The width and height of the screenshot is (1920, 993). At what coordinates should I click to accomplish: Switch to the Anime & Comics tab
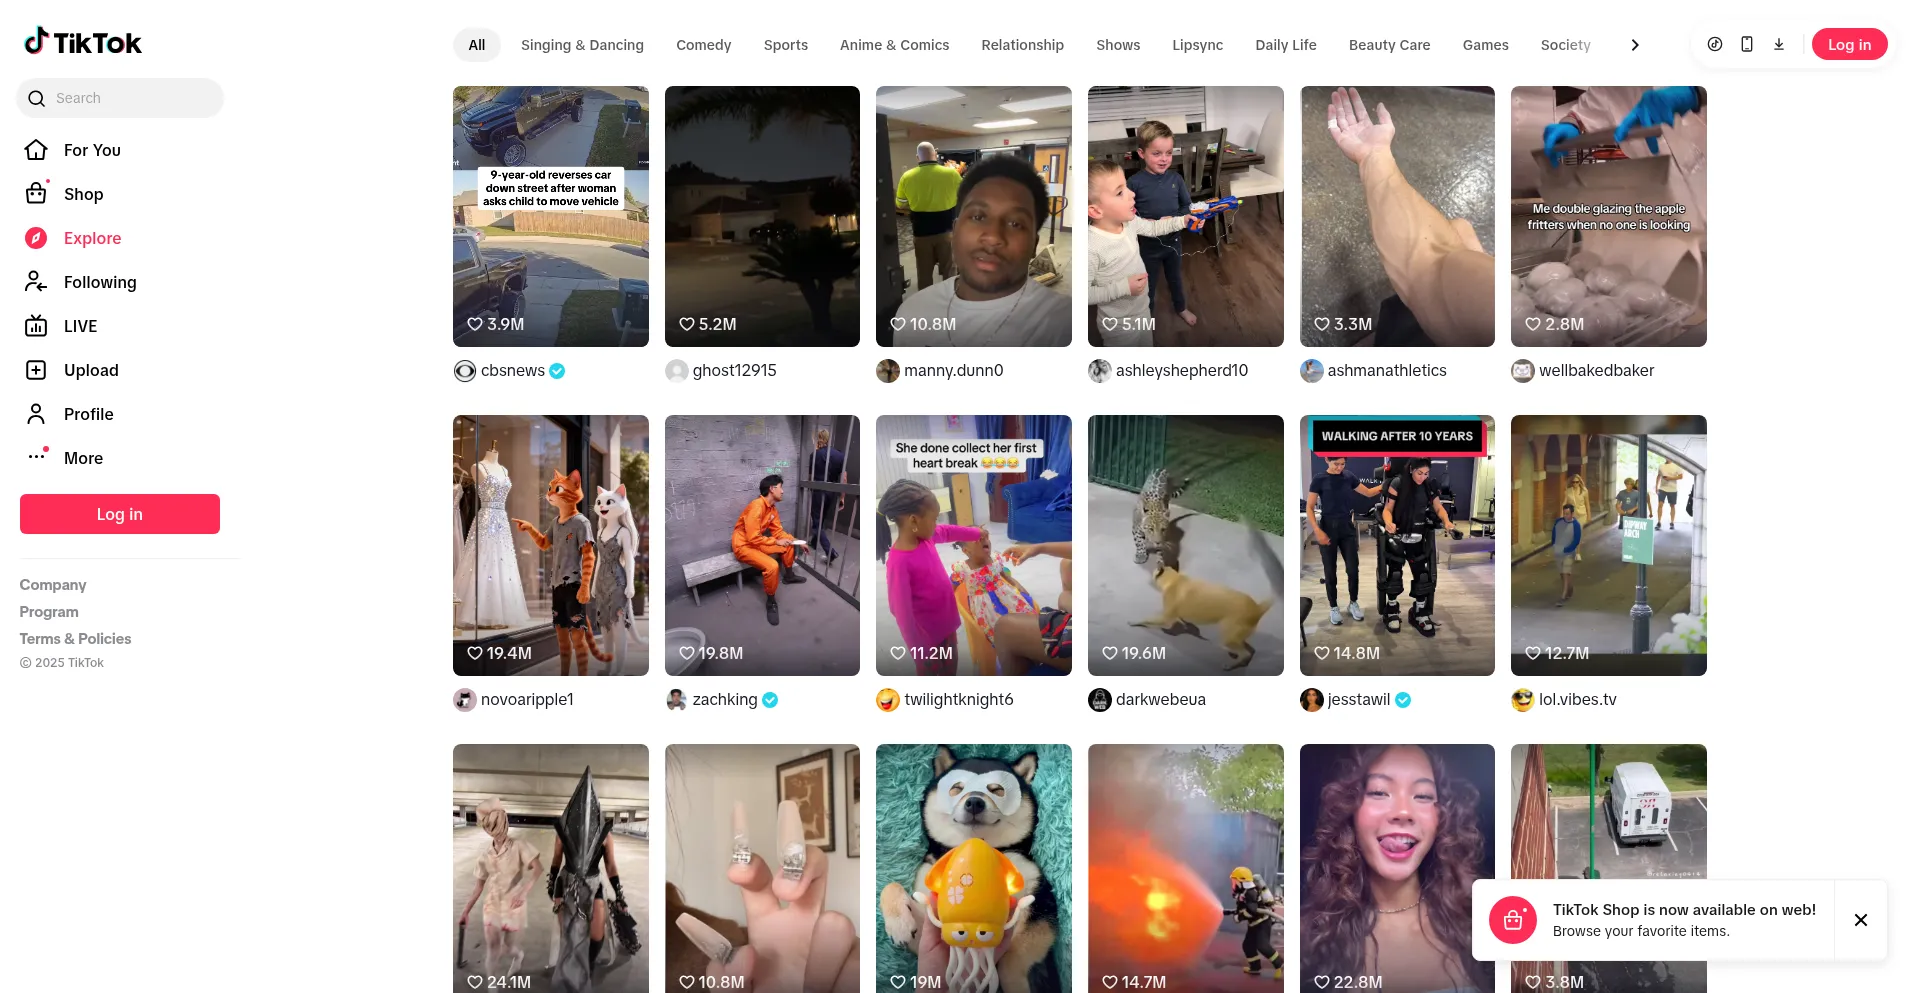[894, 45]
